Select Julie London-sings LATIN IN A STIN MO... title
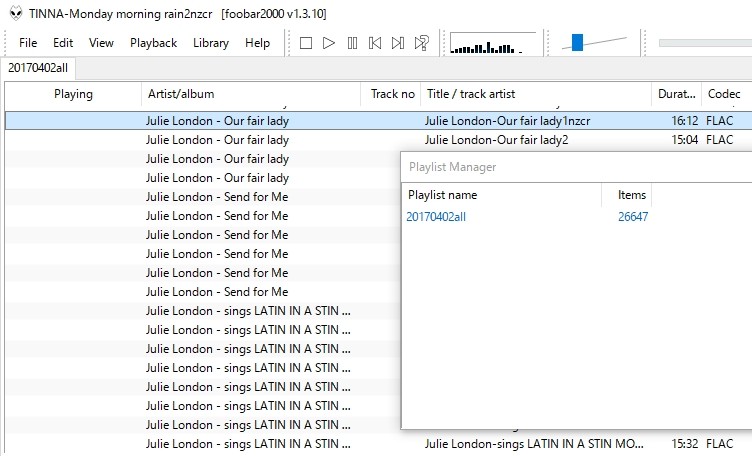This screenshot has width=752, height=456. click(x=534, y=444)
